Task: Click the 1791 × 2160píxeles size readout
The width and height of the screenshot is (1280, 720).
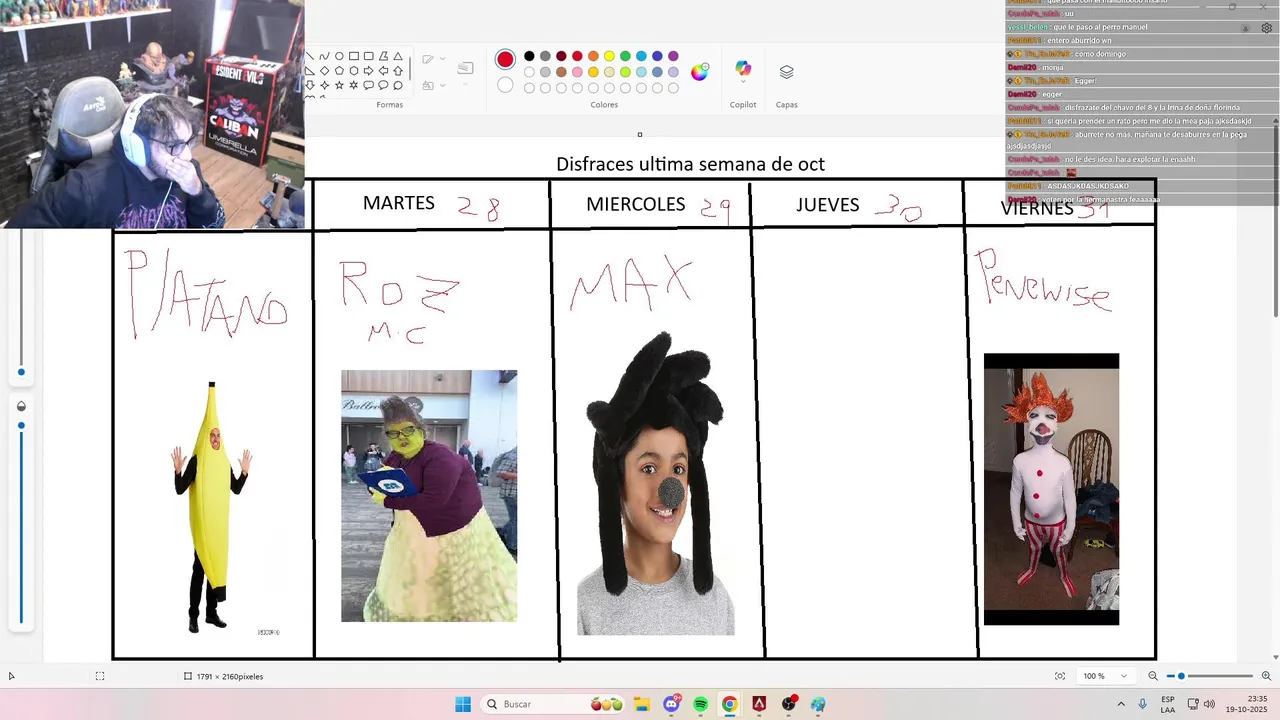Action: coord(230,677)
